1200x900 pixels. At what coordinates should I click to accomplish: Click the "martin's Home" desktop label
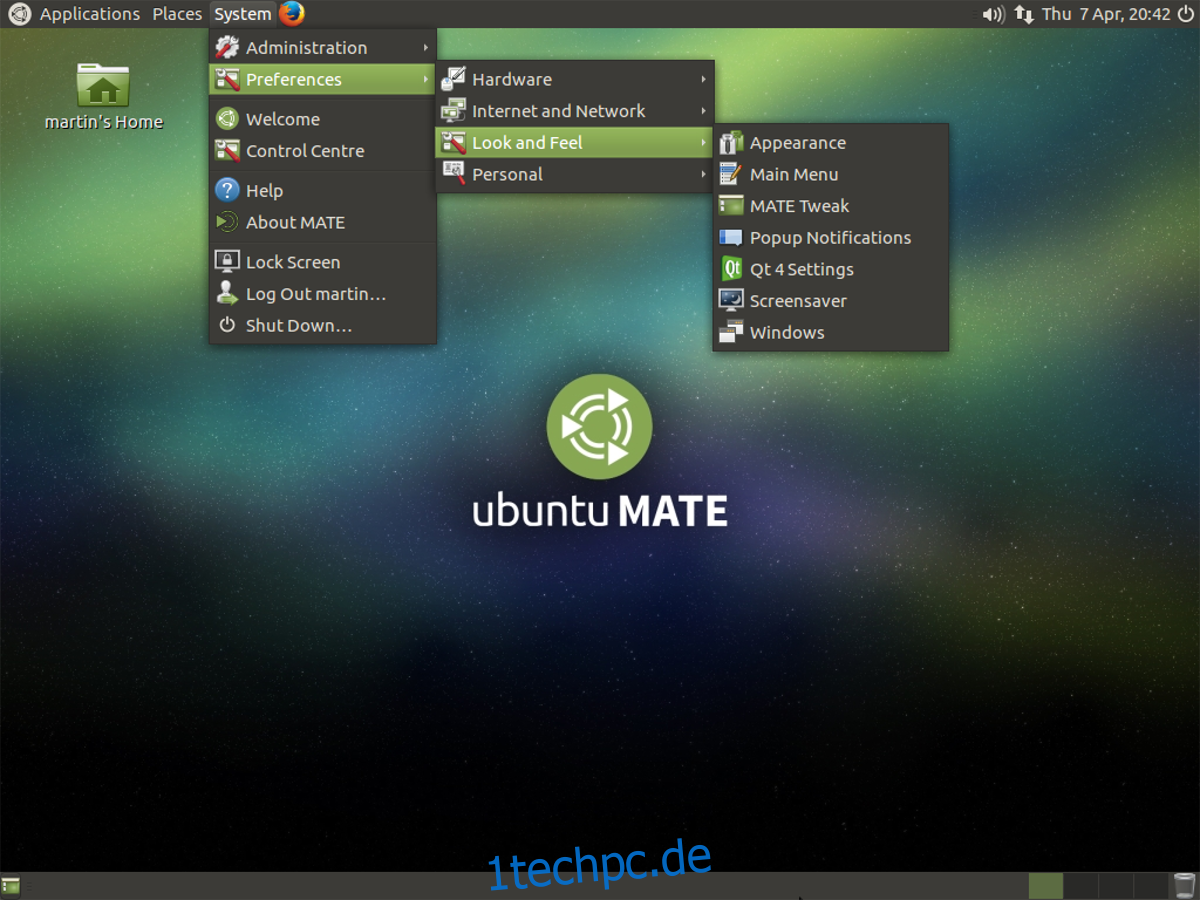pyautogui.click(x=104, y=122)
